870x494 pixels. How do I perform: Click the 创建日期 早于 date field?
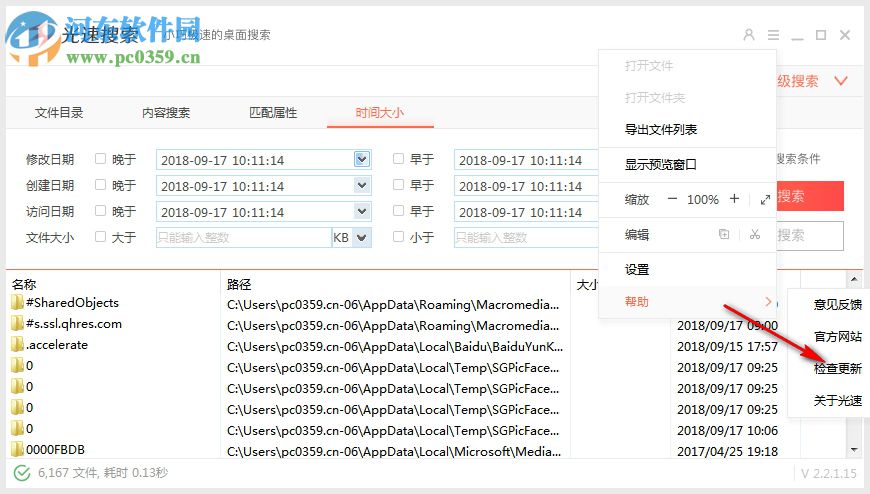526,186
